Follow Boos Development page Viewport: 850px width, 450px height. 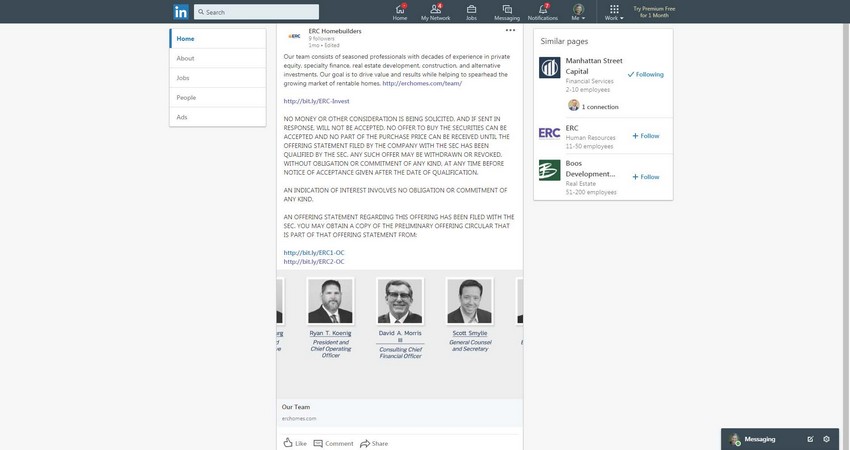click(645, 177)
